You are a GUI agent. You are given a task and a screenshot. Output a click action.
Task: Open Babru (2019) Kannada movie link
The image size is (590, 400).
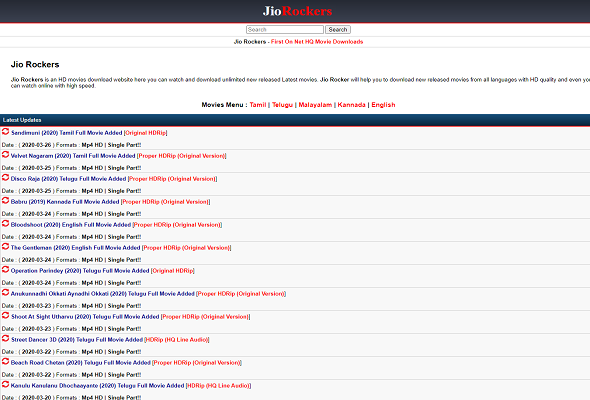(111, 202)
